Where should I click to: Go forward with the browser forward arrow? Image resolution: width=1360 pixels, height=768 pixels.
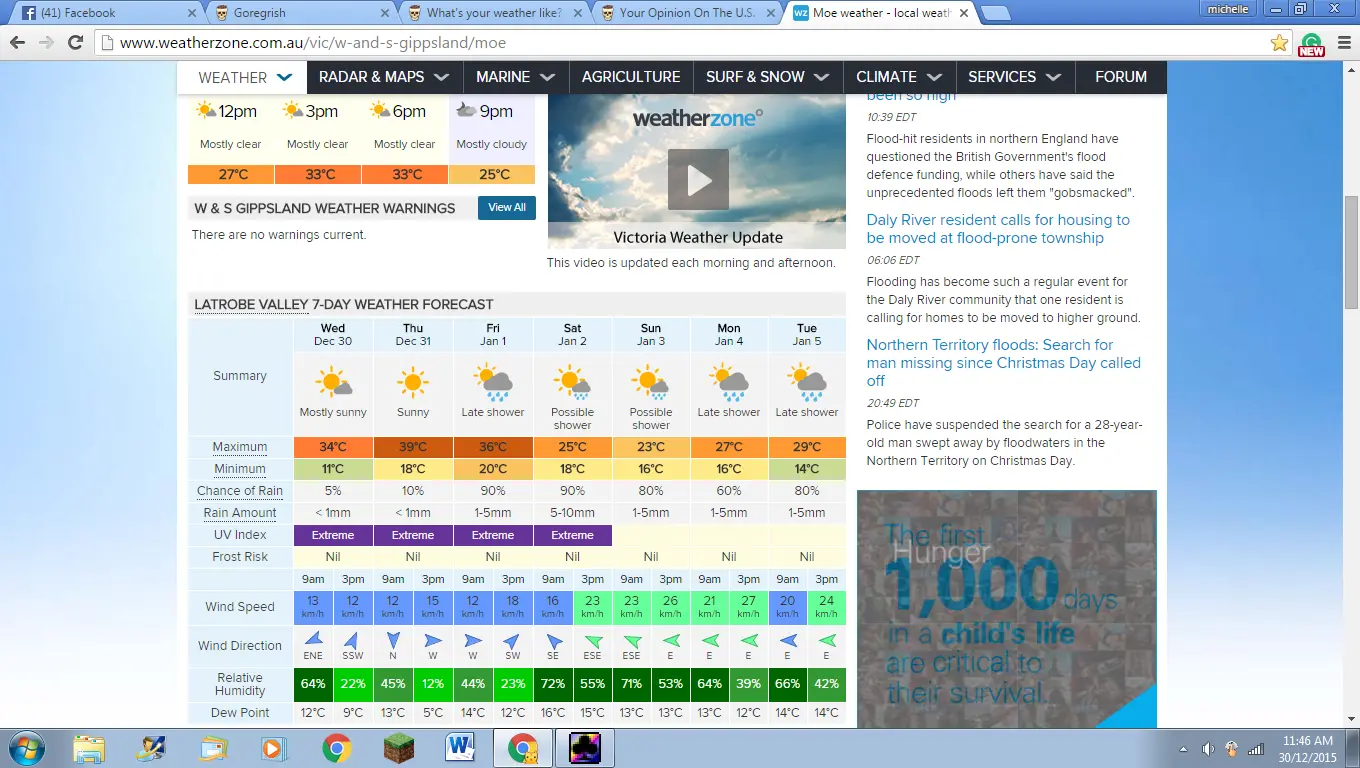[x=46, y=43]
